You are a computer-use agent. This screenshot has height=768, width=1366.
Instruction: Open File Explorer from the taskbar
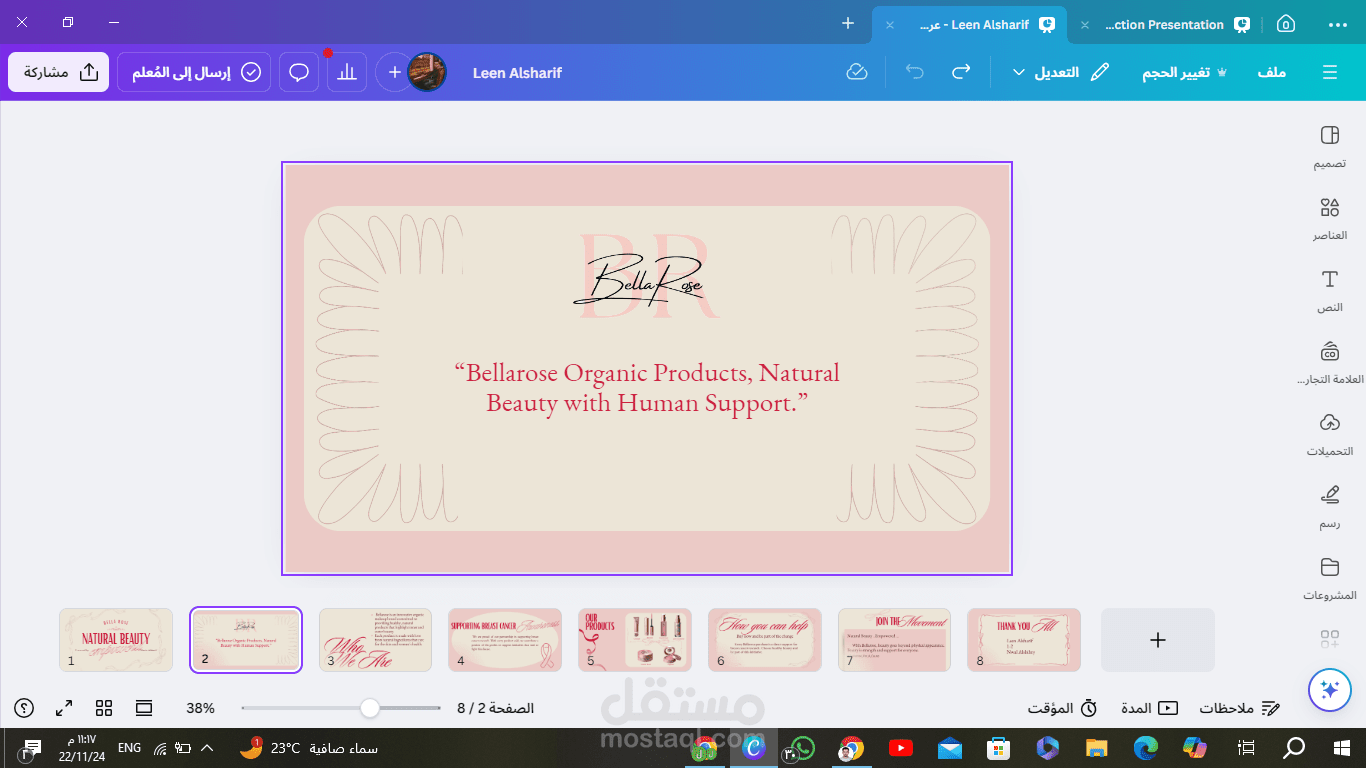[x=1097, y=747]
